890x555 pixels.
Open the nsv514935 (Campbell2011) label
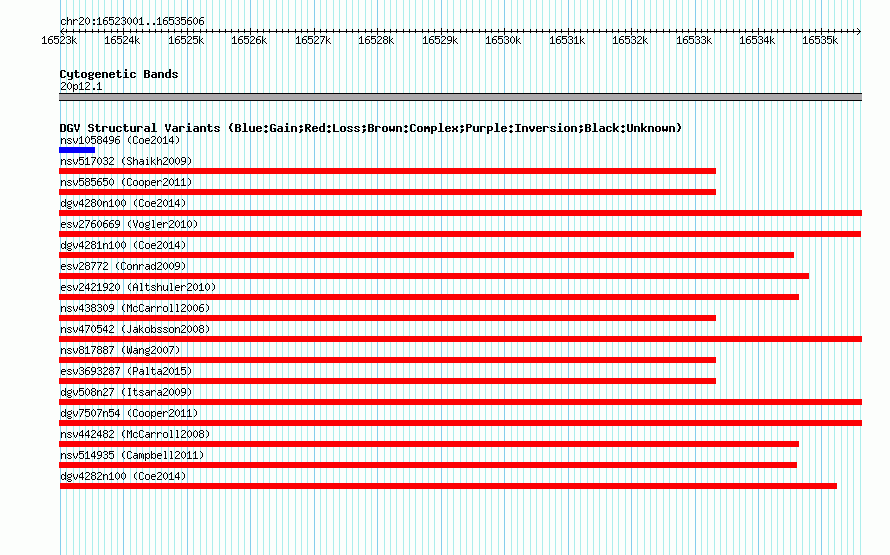pos(132,455)
